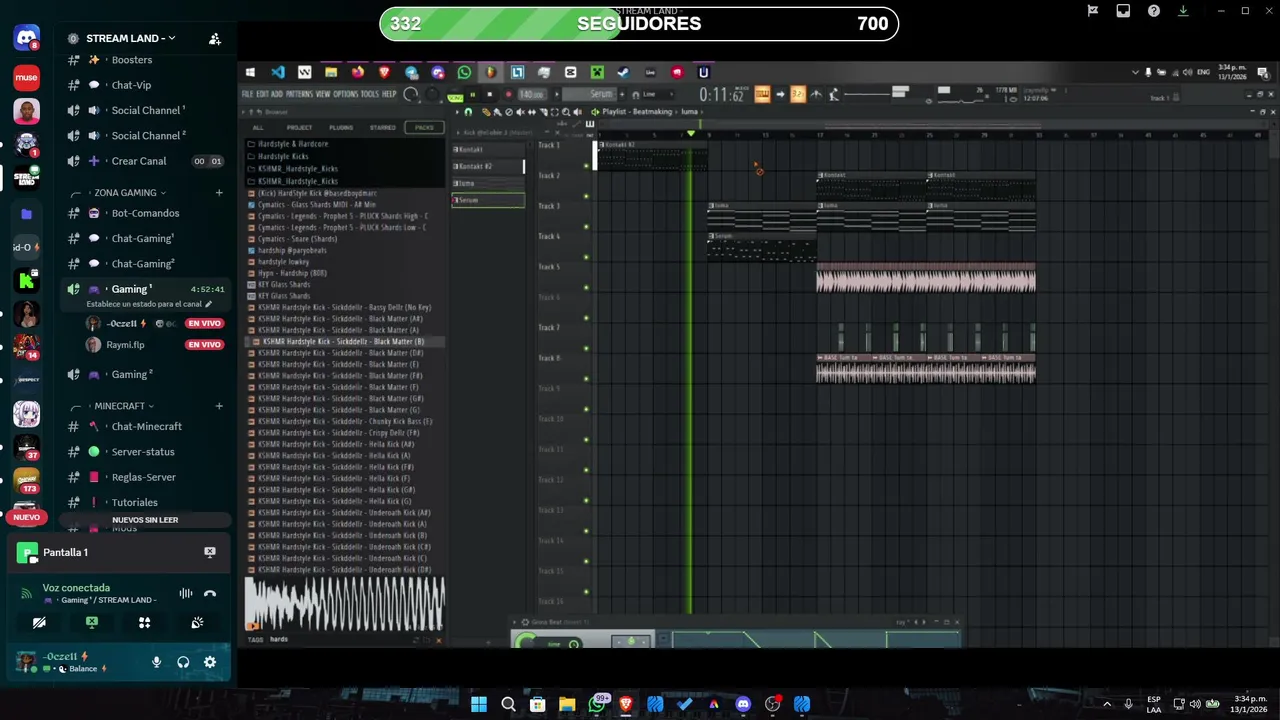Open FL Studio FILE menu
Viewport: 1280px width, 720px height.
247,94
